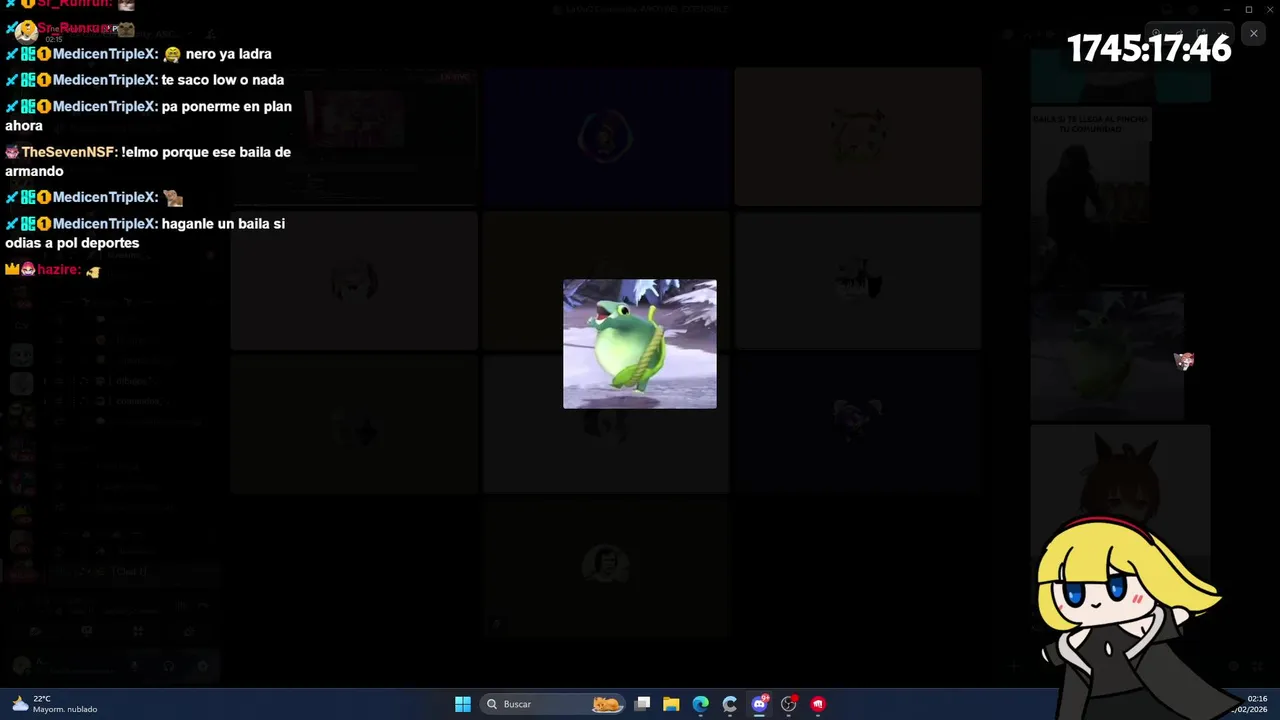Launch Microsoft Edge from the taskbar
1280x720 pixels.
701,704
